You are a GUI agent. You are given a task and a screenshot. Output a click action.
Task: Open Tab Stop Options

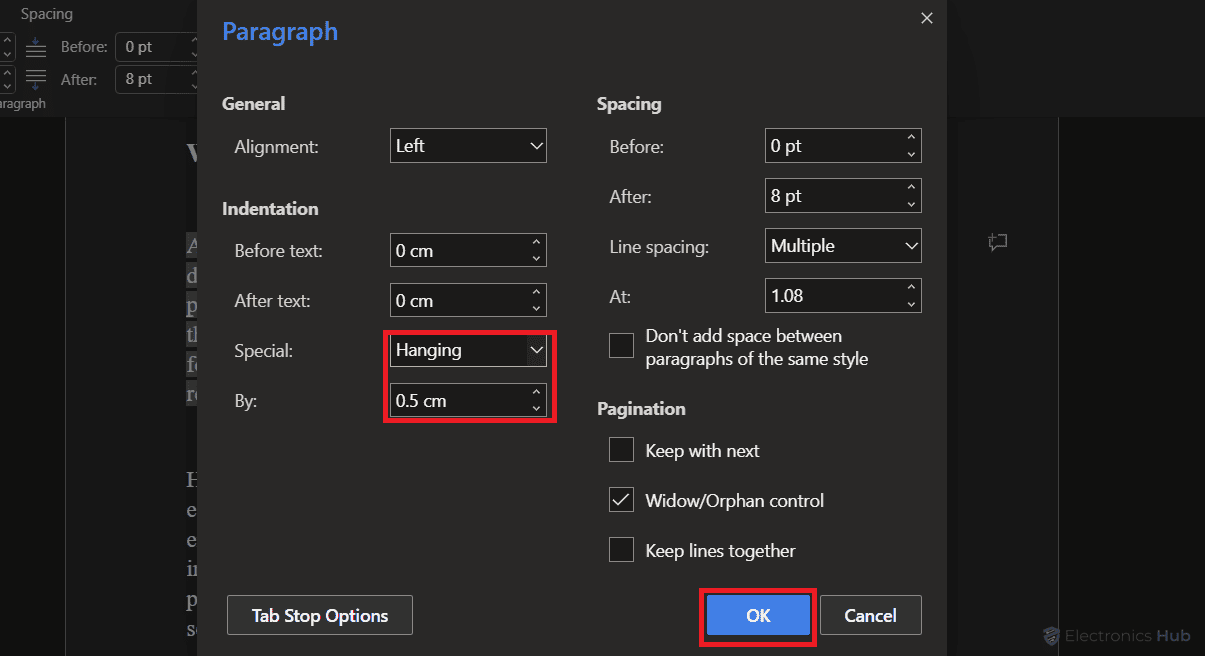(x=319, y=616)
